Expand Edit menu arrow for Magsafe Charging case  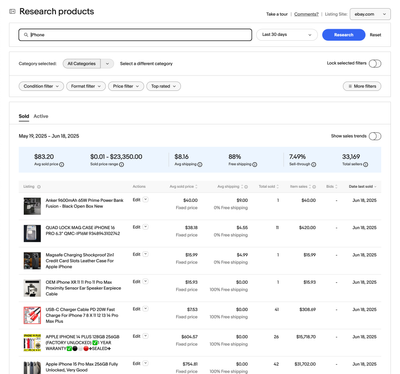coord(145,254)
